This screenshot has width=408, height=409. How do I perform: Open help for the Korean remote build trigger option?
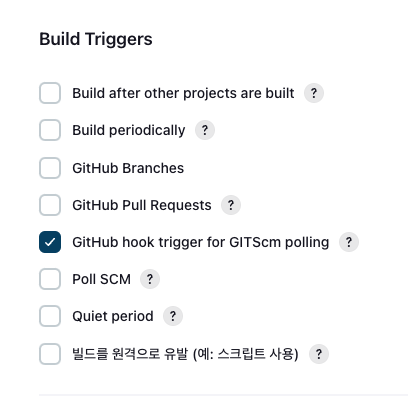(x=319, y=354)
